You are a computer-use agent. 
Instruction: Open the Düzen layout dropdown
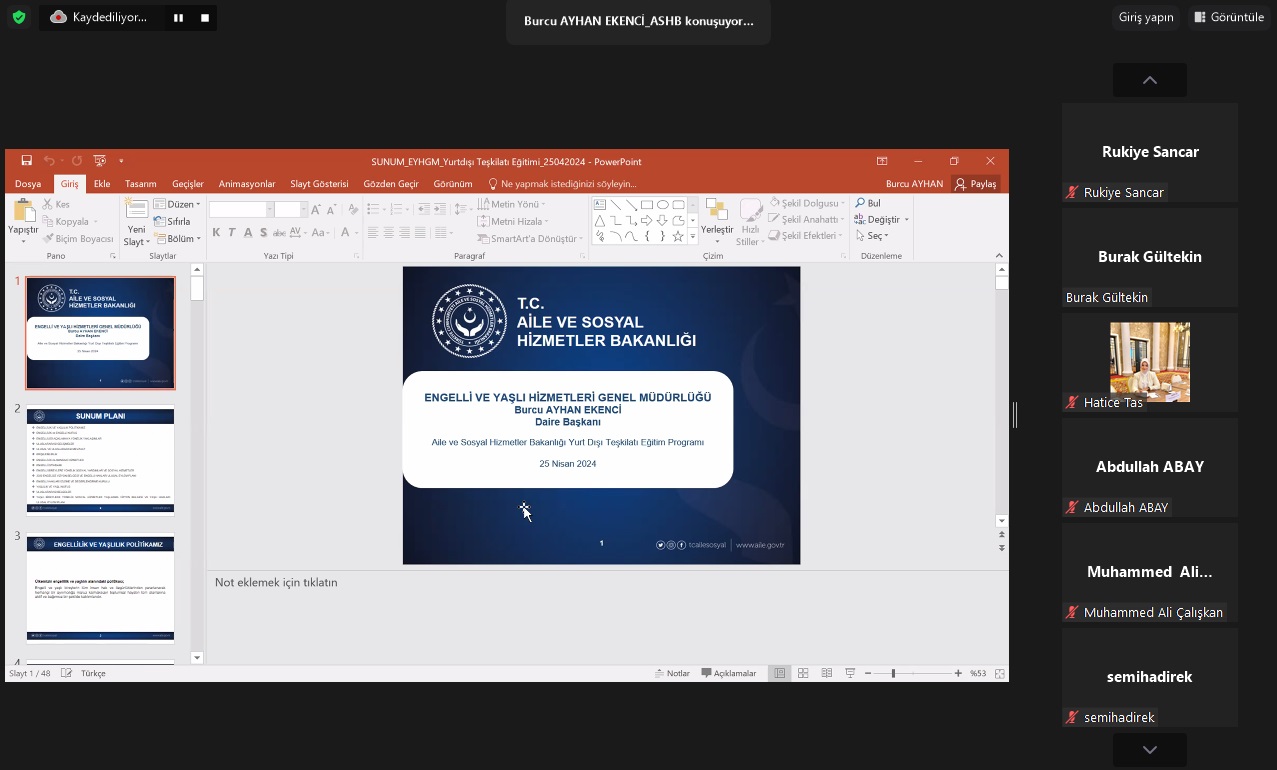point(177,204)
